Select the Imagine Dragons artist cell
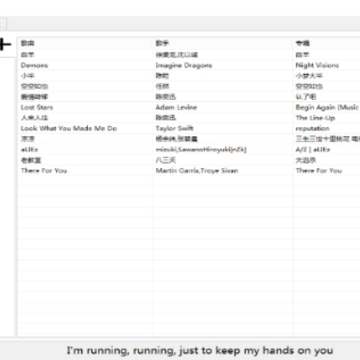 [184, 65]
